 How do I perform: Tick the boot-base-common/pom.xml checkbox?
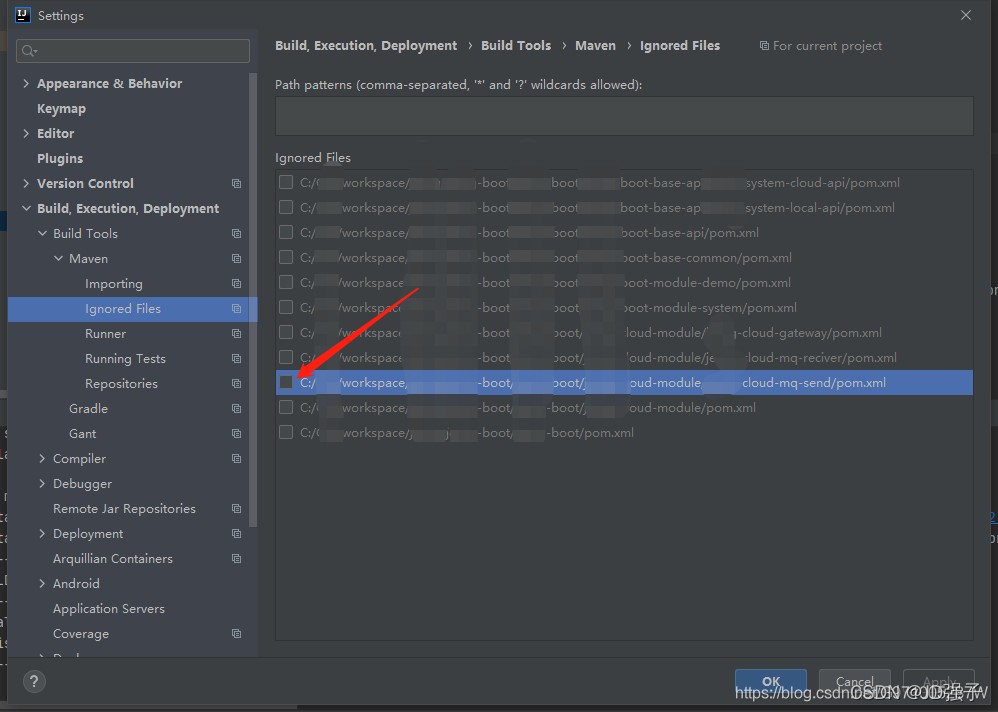click(286, 257)
